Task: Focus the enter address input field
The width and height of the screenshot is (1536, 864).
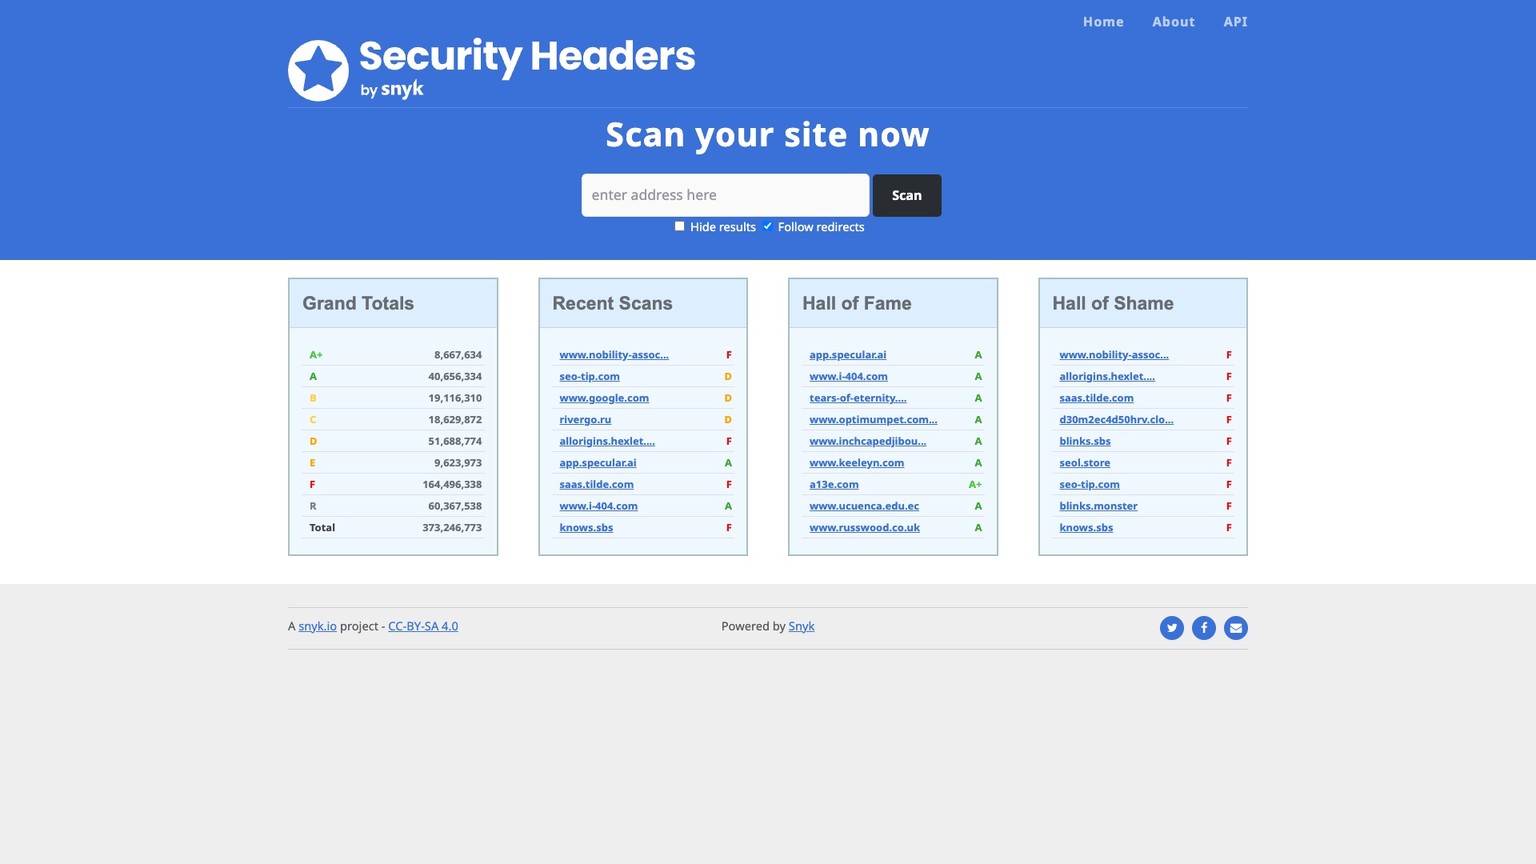Action: coord(725,195)
